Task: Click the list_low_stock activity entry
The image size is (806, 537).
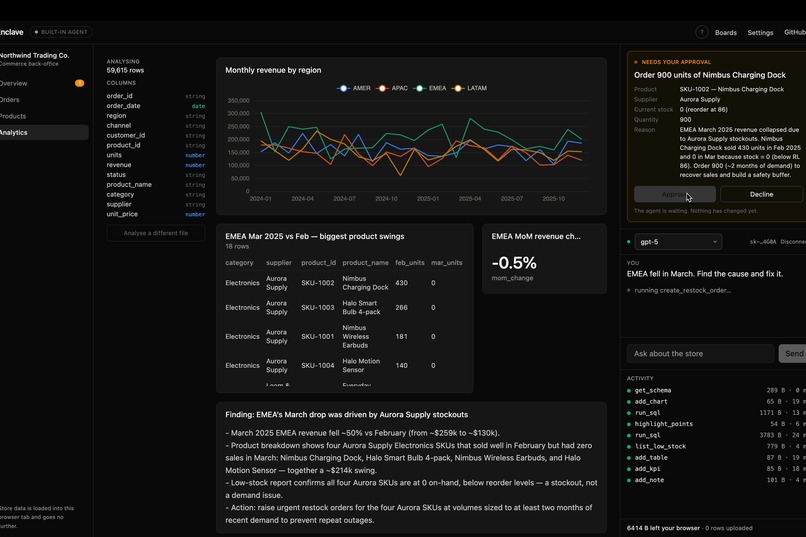Action: coord(716,447)
